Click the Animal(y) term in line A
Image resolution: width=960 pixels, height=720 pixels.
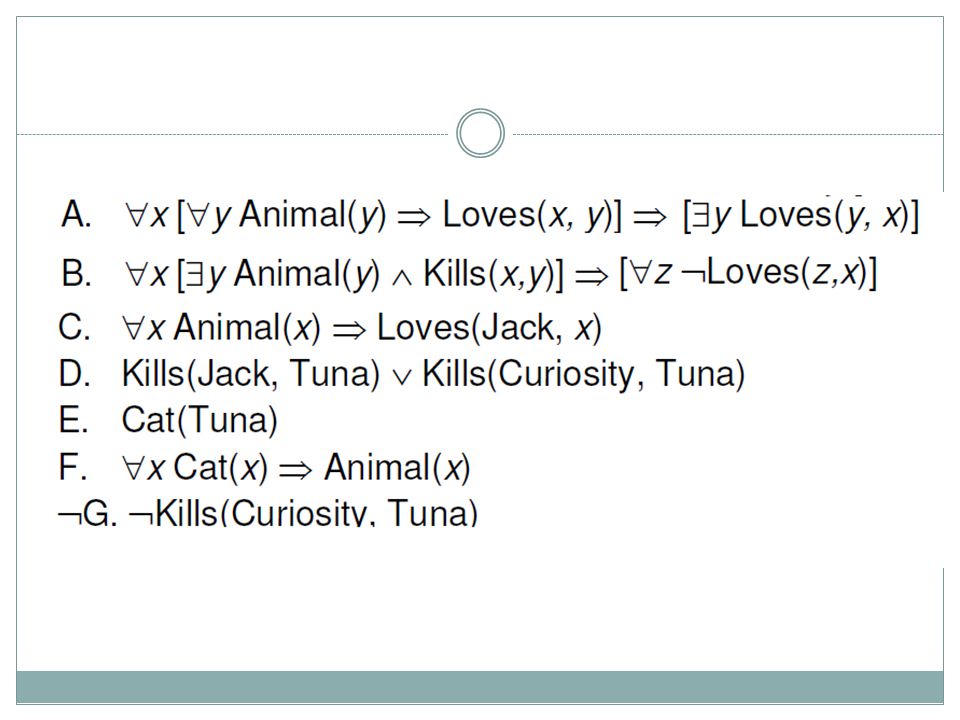(313, 216)
